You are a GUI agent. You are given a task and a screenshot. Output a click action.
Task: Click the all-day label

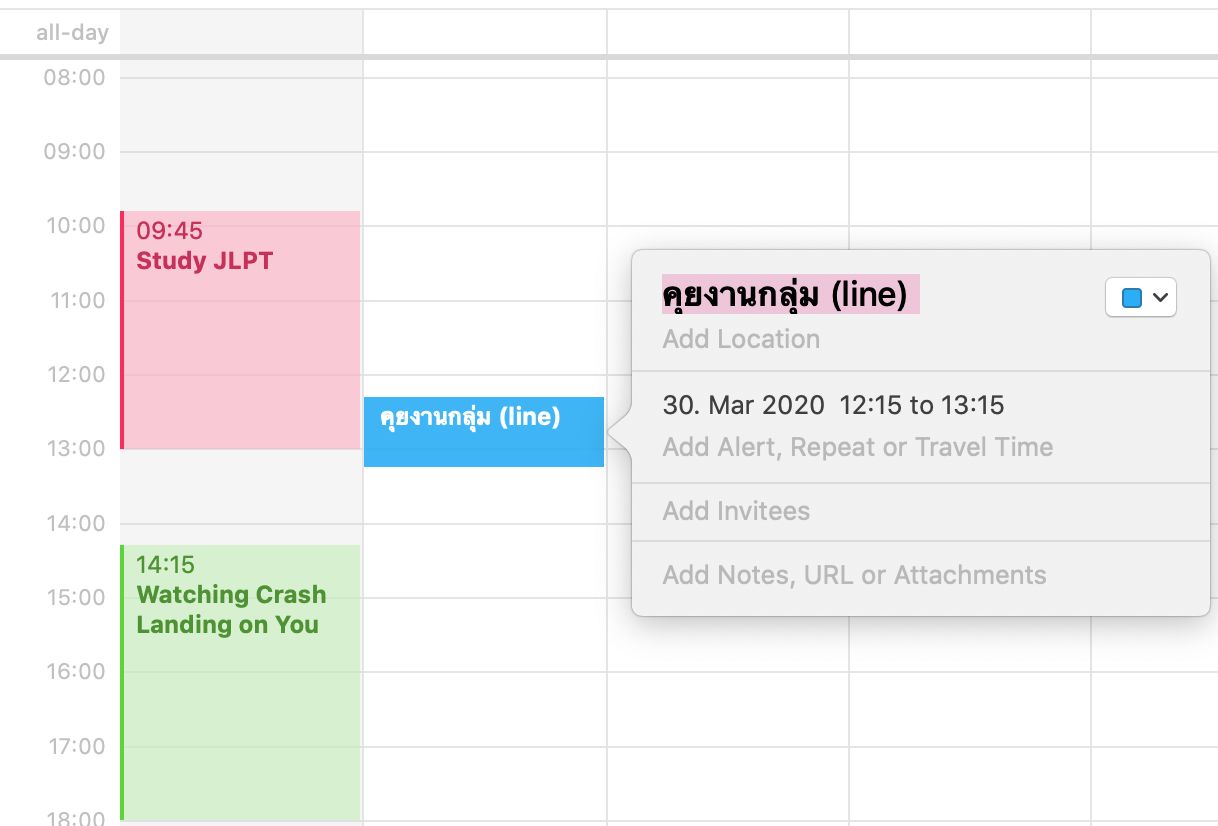point(72,33)
